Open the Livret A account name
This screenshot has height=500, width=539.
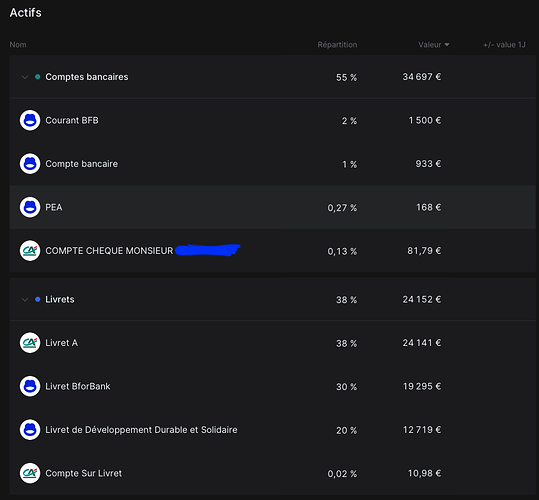coord(62,343)
